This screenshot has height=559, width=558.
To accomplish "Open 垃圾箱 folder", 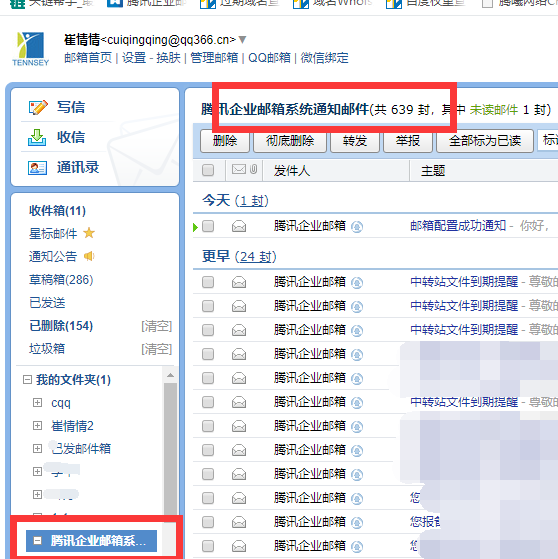I will (x=47, y=349).
